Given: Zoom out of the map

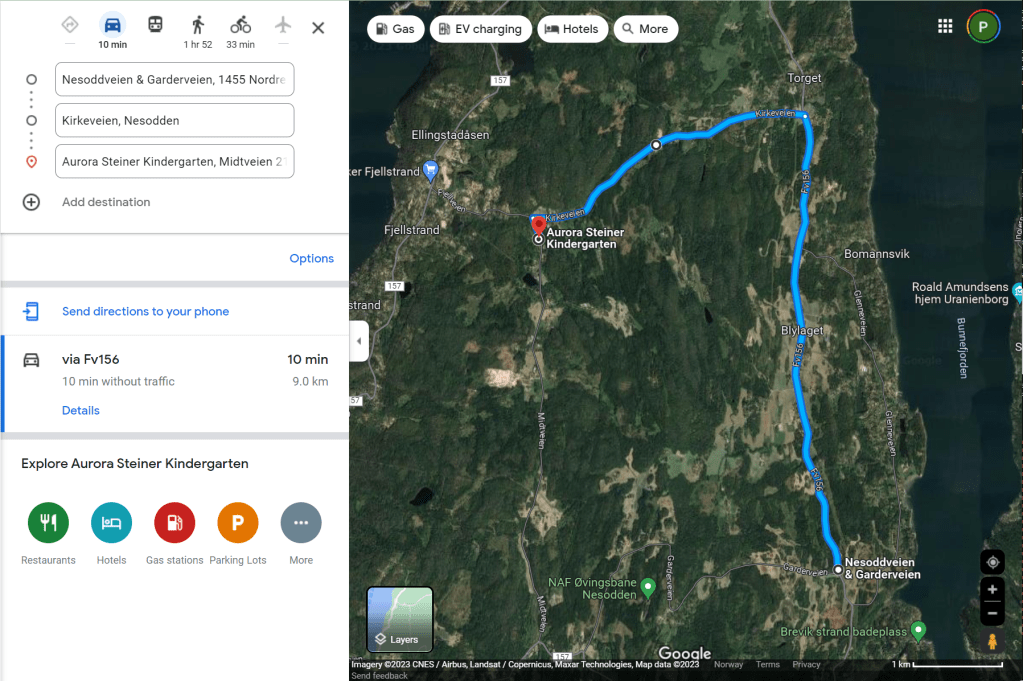Looking at the screenshot, I should [x=992, y=613].
